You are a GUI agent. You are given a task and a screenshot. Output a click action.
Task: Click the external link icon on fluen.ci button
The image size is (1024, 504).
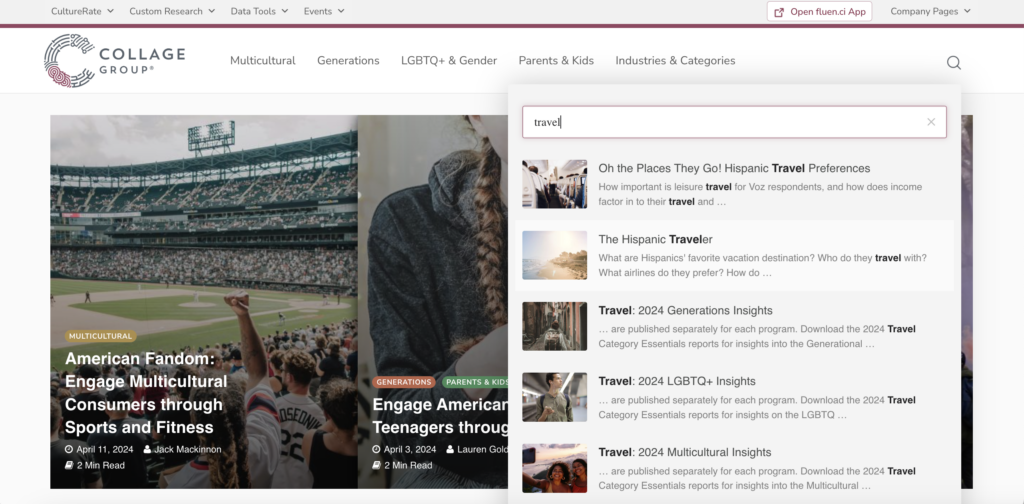[x=778, y=12]
